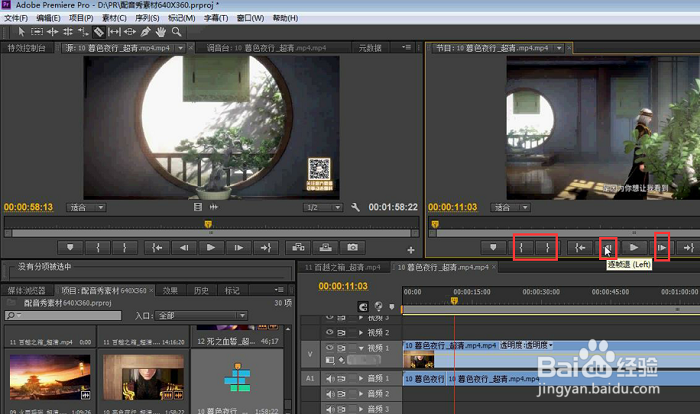Go to In point in Program monitor
The height and width of the screenshot is (414, 700).
click(580, 247)
